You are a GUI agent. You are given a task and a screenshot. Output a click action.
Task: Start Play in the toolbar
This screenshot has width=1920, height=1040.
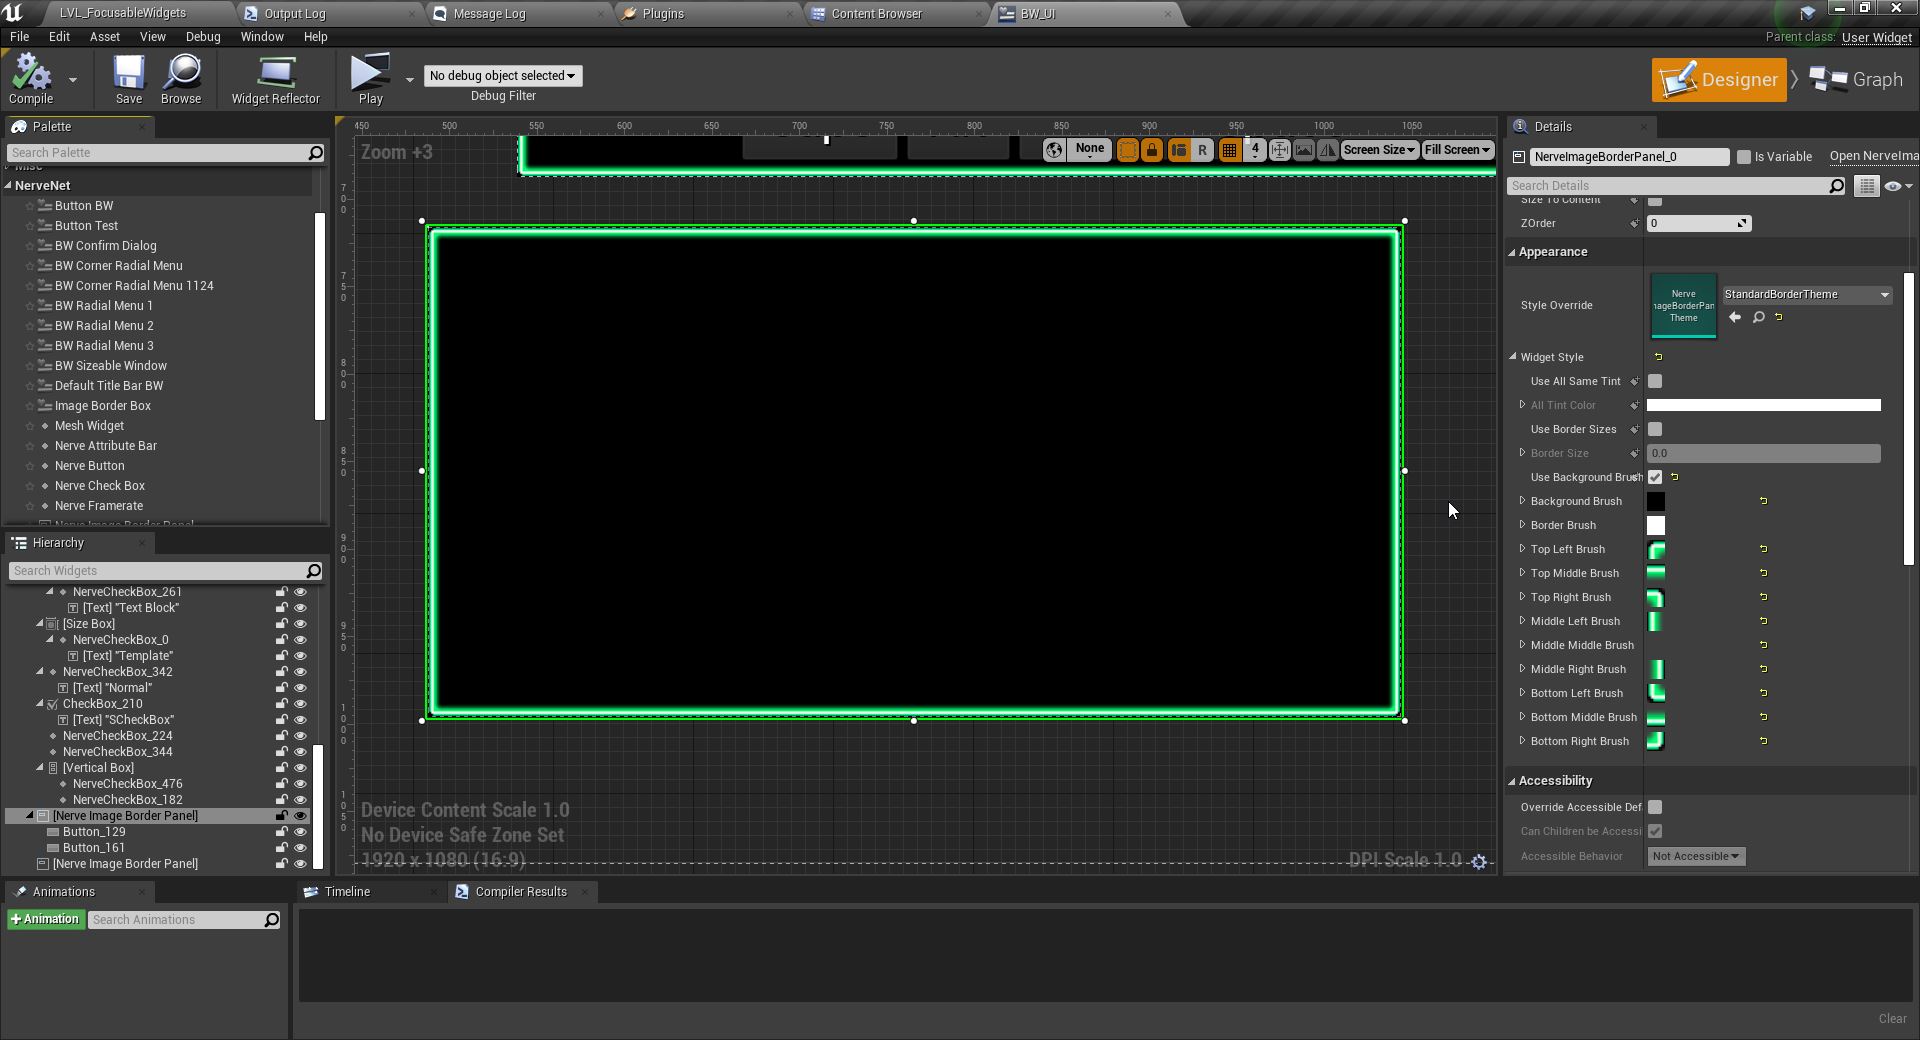370,79
